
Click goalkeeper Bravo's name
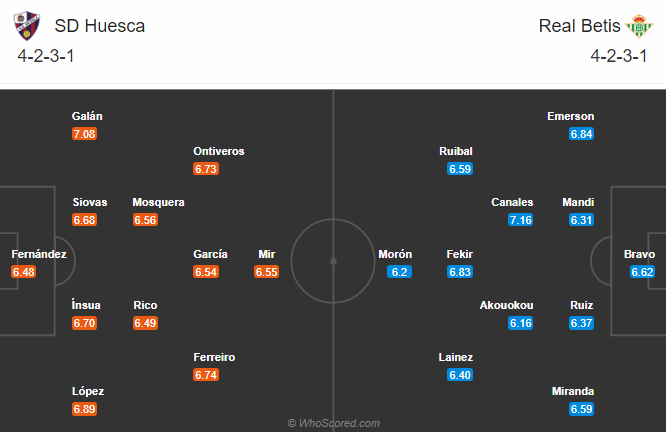pos(640,254)
